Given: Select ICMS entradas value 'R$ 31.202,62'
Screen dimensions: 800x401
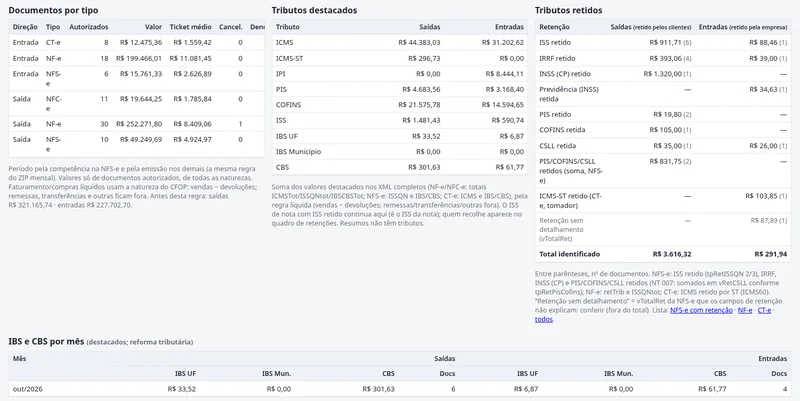Looking at the screenshot, I should (503, 42).
